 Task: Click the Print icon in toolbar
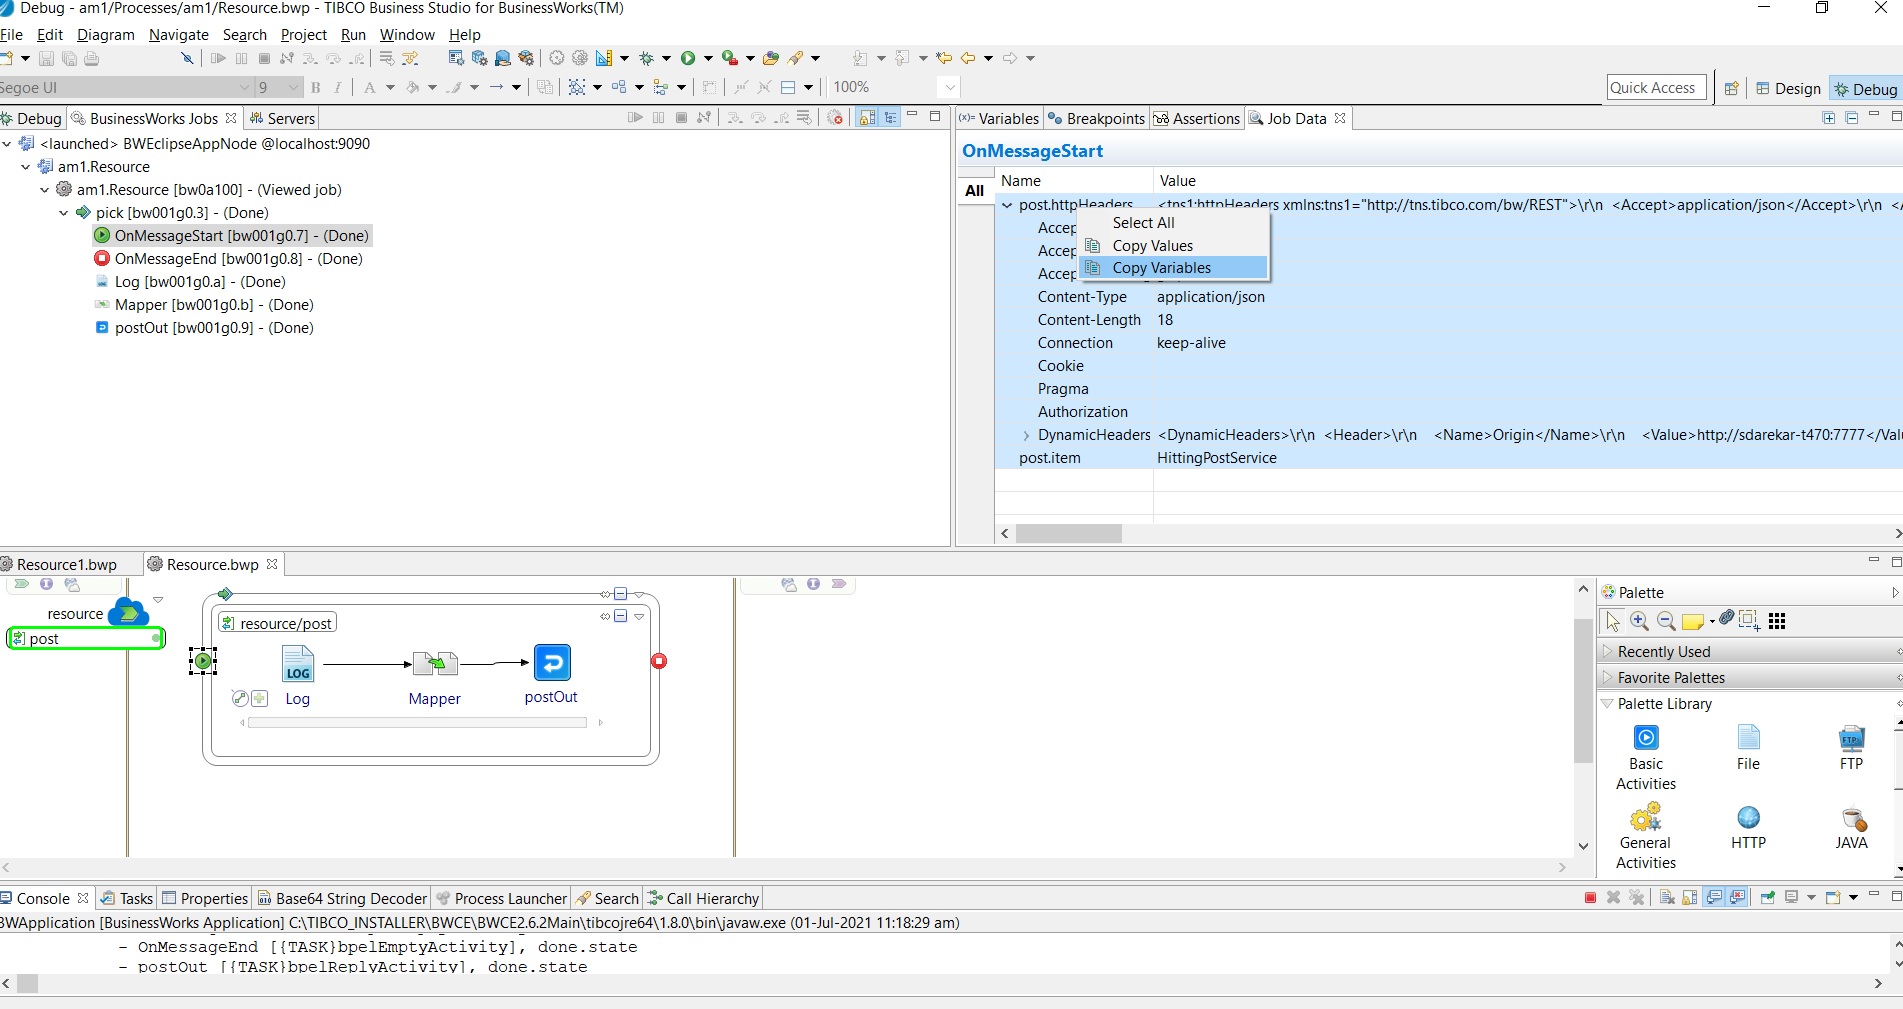tap(92, 59)
